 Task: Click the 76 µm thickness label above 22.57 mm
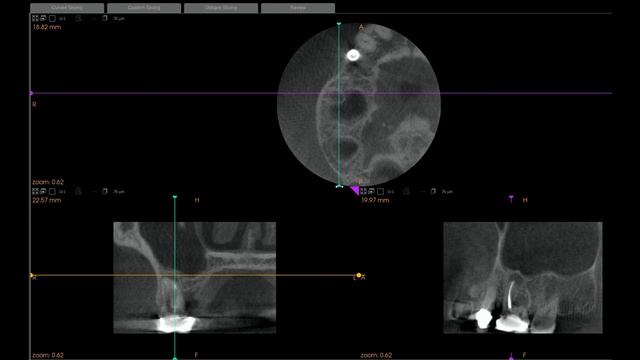tap(119, 192)
